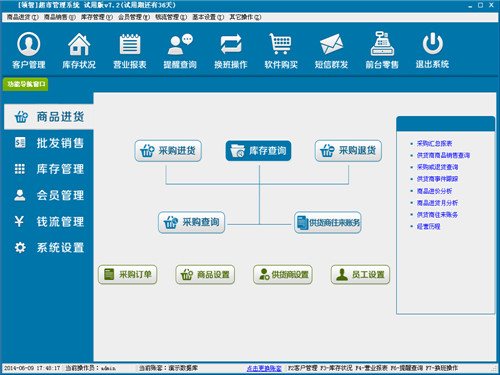This screenshot has height=375, width=500.
Task: Open 软件购买 shopping cart icon
Action: (281, 50)
